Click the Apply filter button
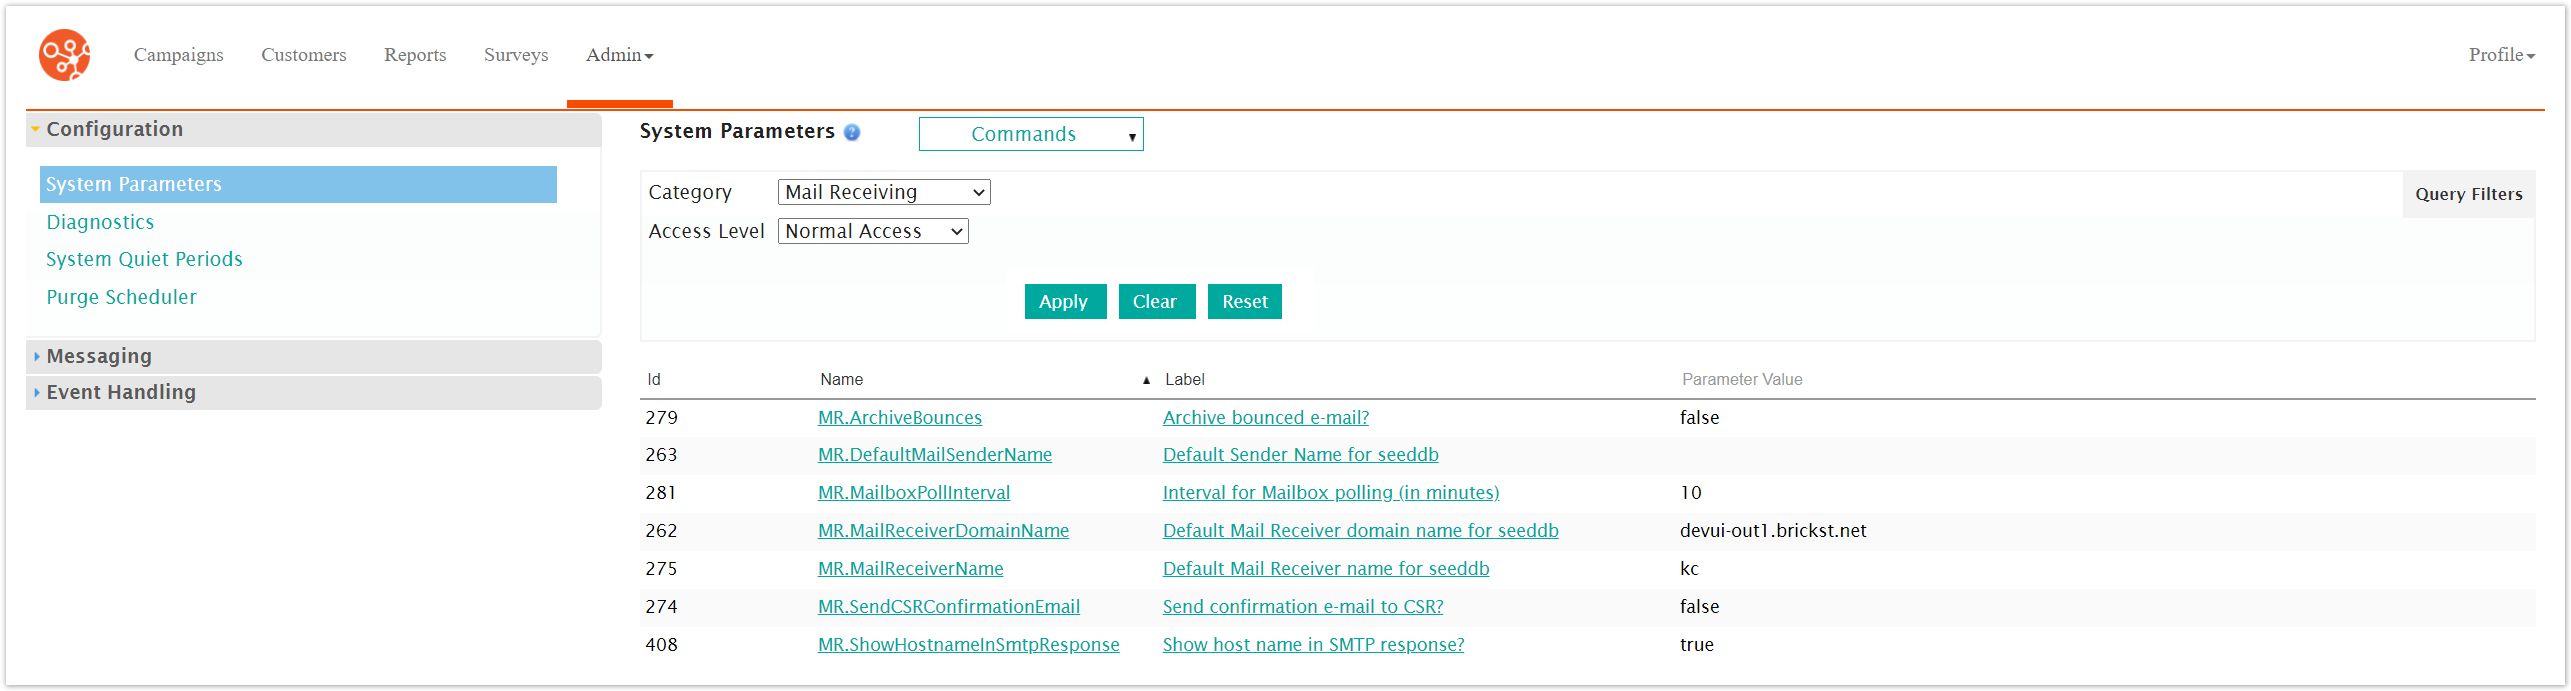 point(1065,301)
